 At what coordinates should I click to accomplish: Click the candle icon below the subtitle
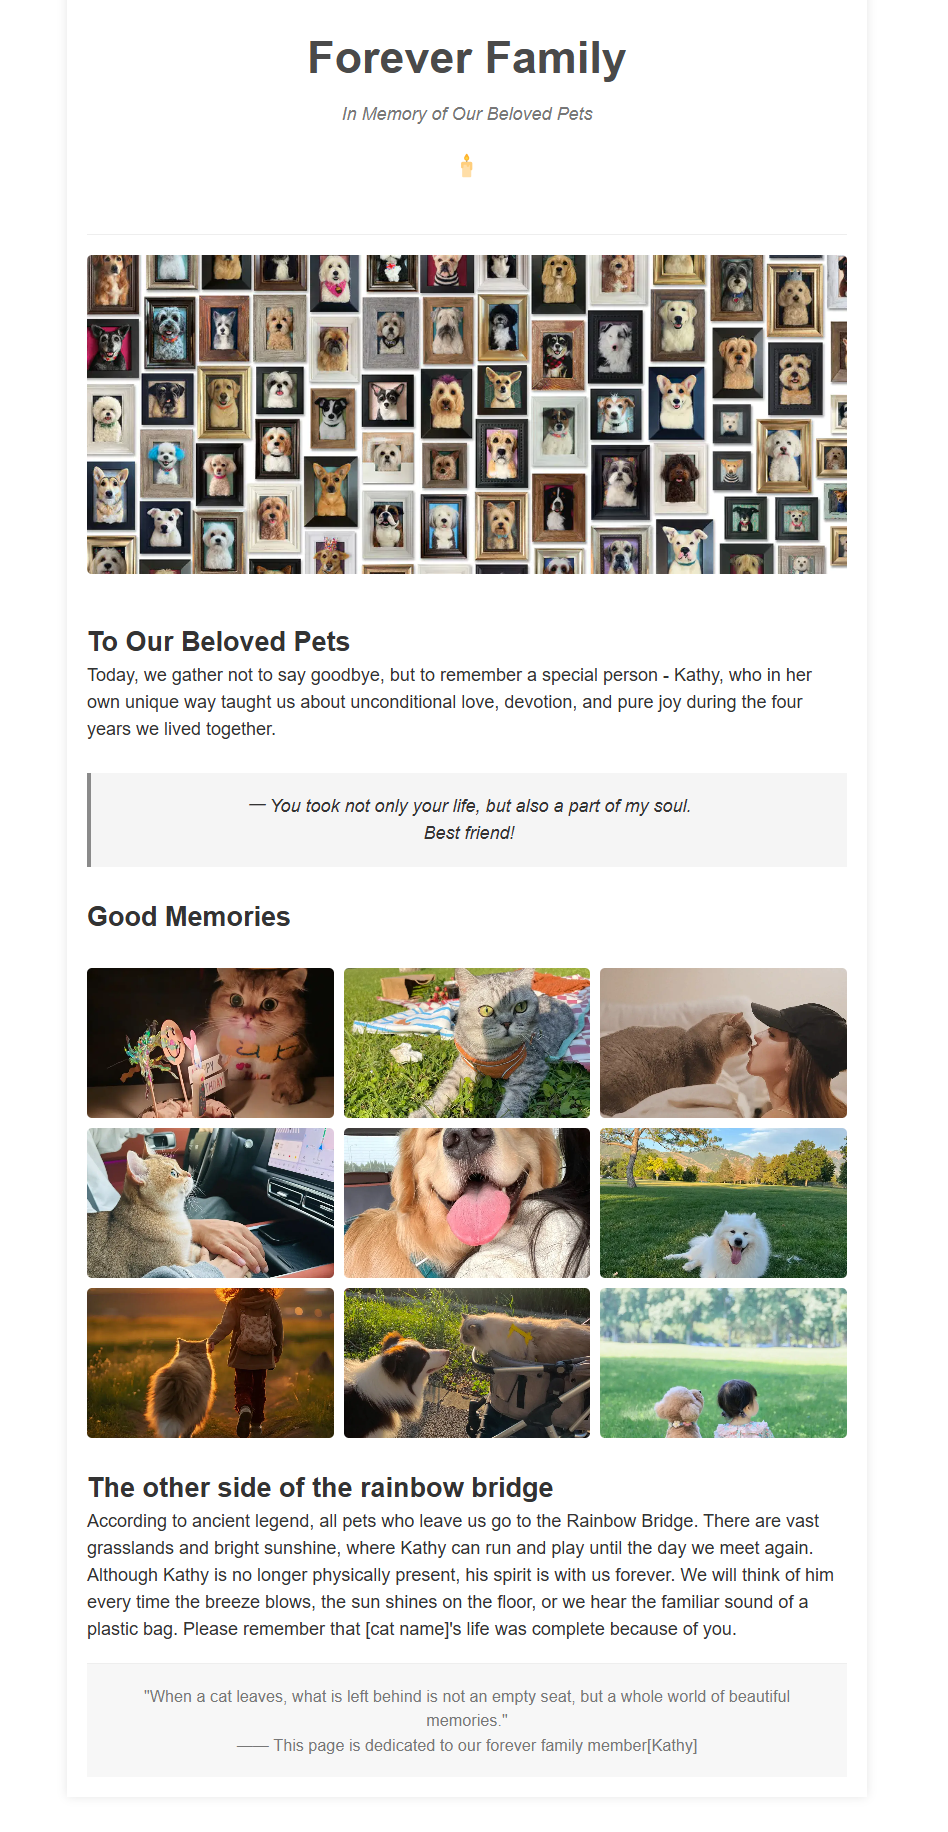coord(466,166)
